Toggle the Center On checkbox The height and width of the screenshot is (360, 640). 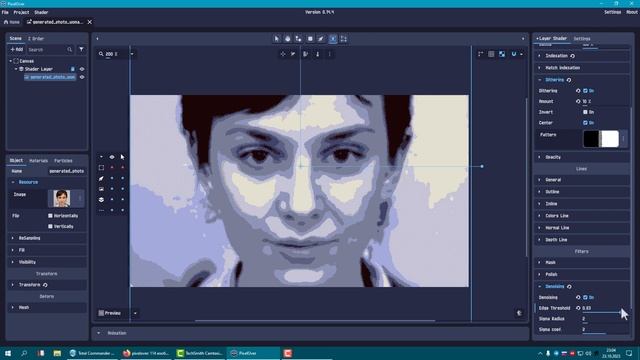coord(585,122)
